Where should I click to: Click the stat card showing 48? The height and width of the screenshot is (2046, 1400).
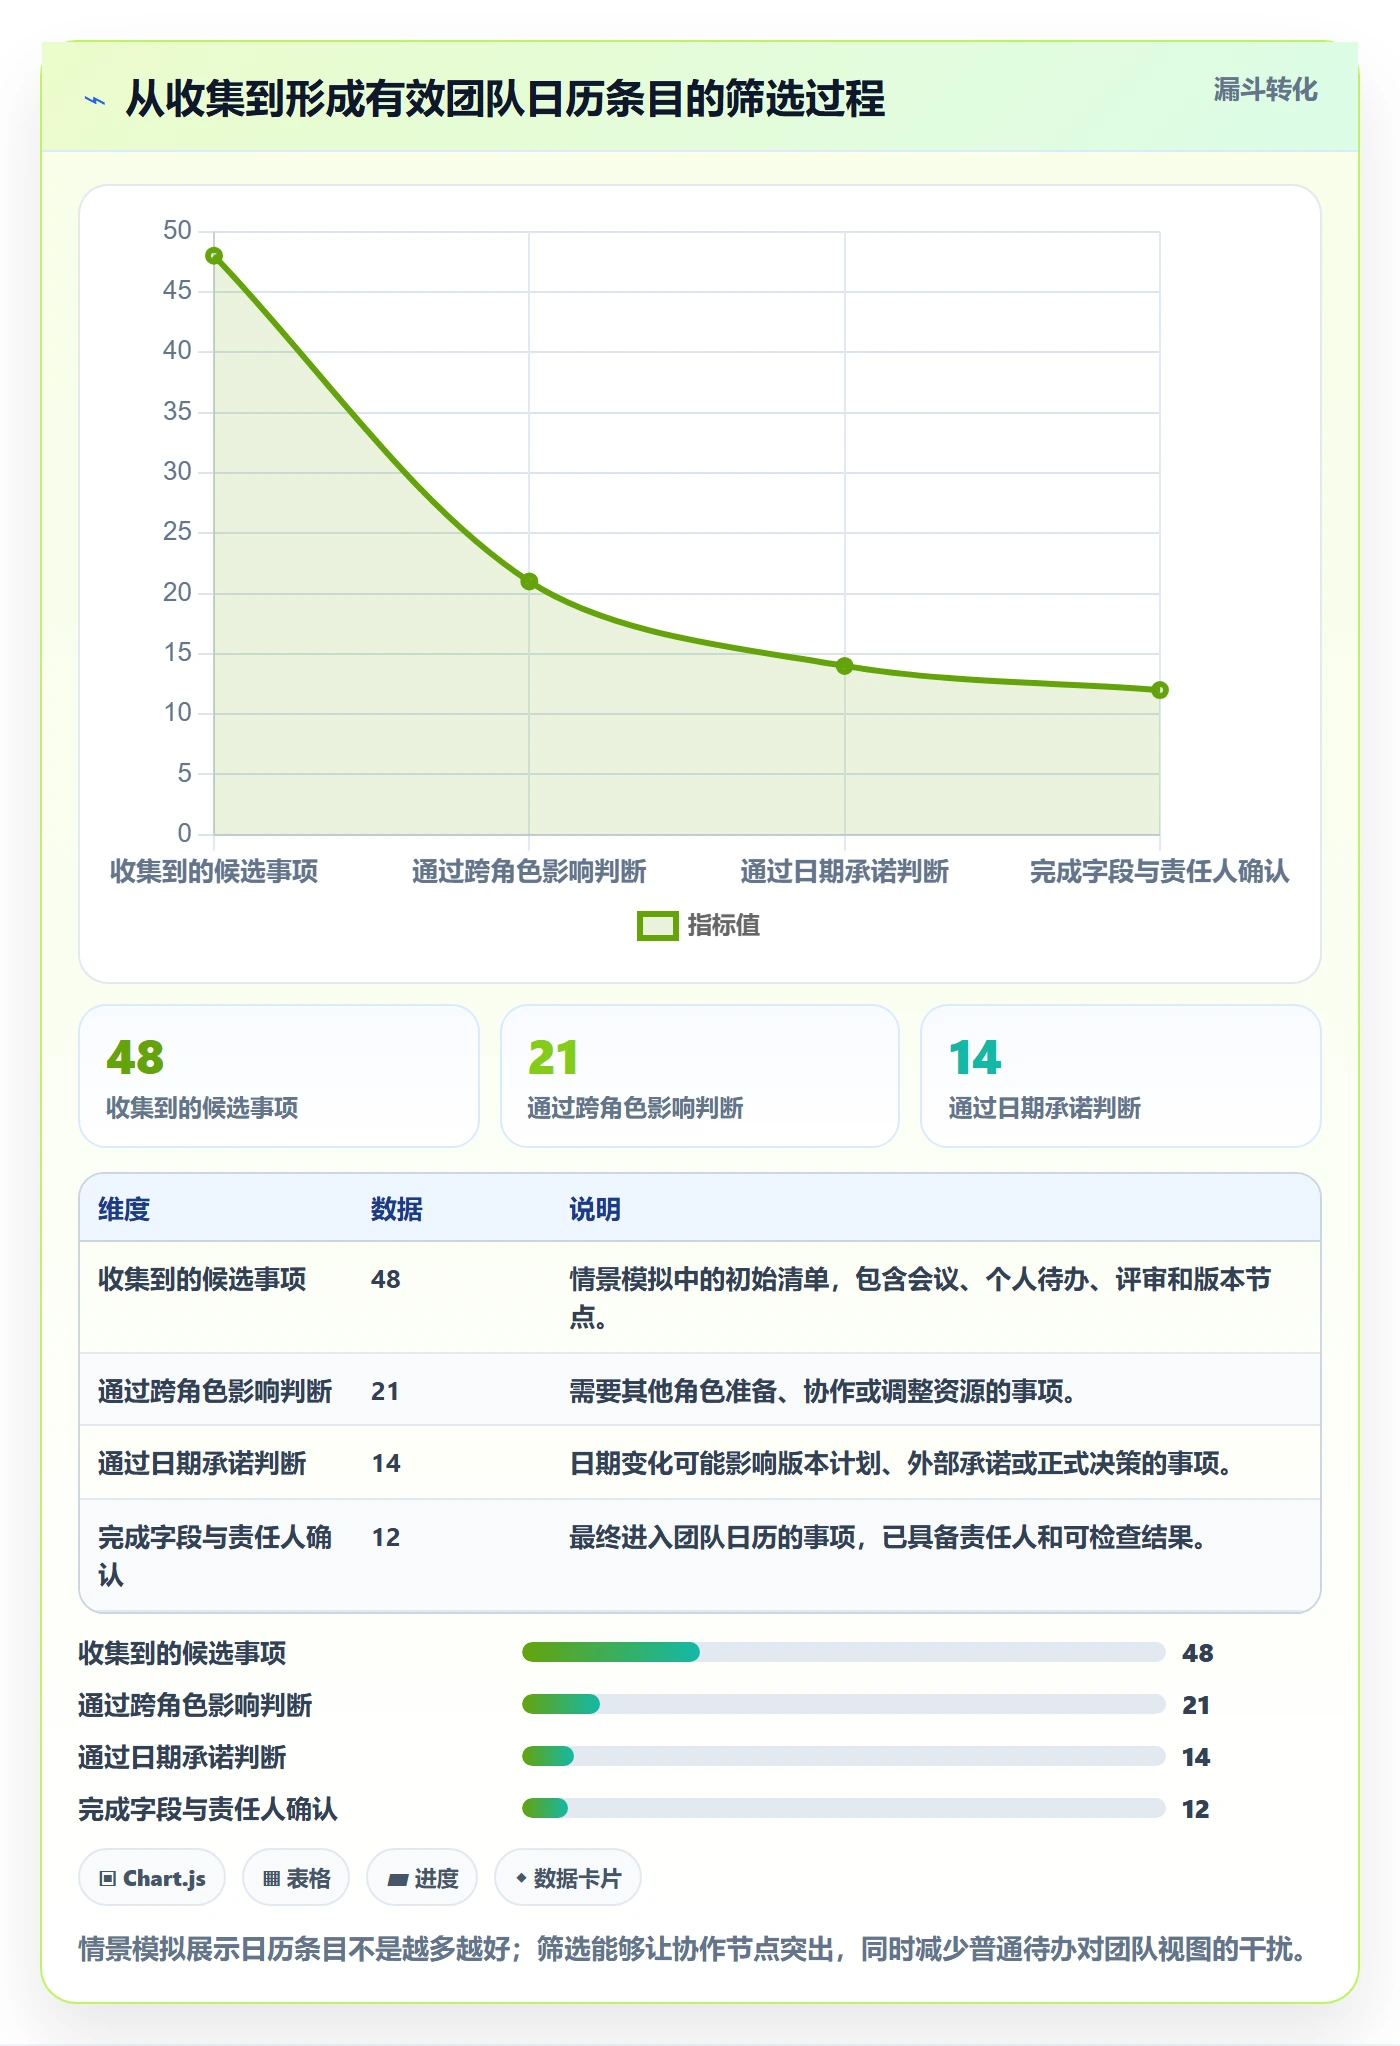[279, 1076]
